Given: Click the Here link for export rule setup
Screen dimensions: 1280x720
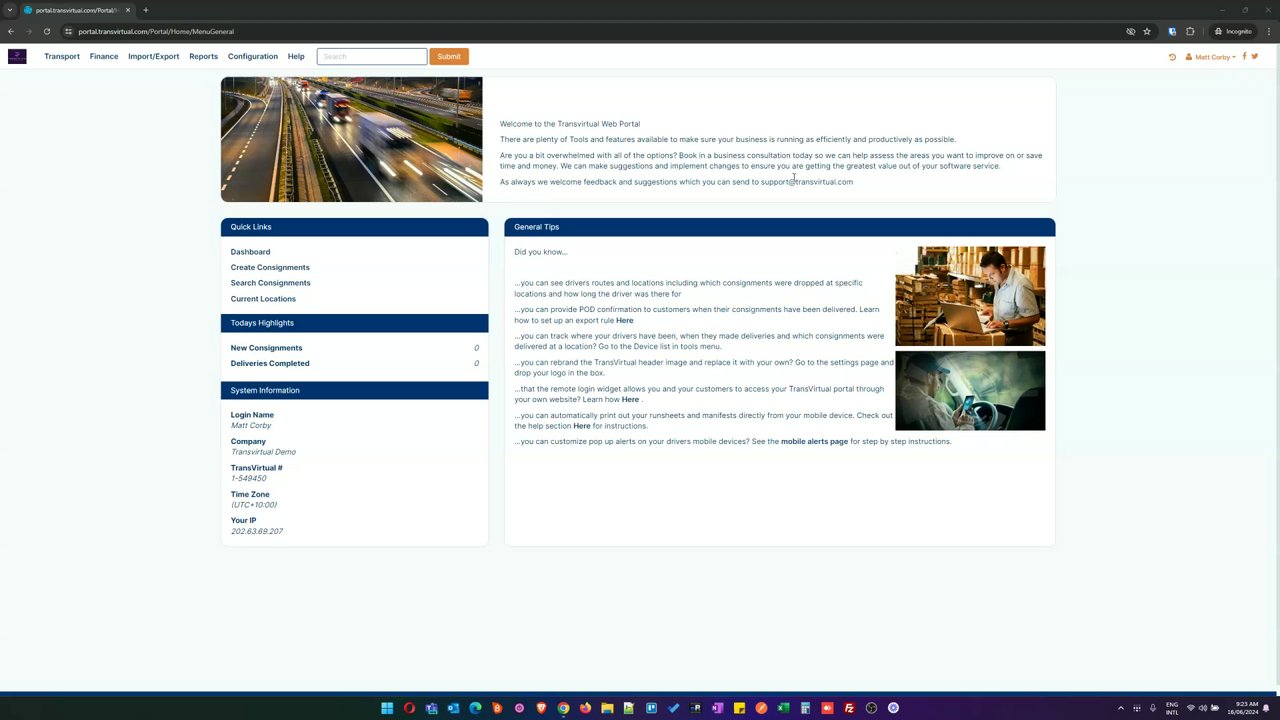Looking at the screenshot, I should coord(625,321).
